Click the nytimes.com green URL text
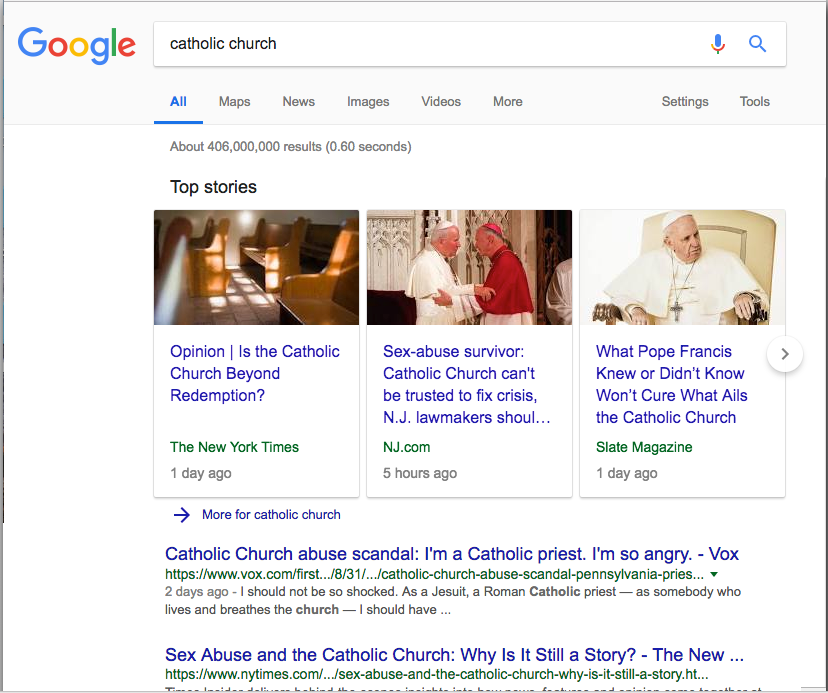This screenshot has width=828, height=693. (436, 675)
